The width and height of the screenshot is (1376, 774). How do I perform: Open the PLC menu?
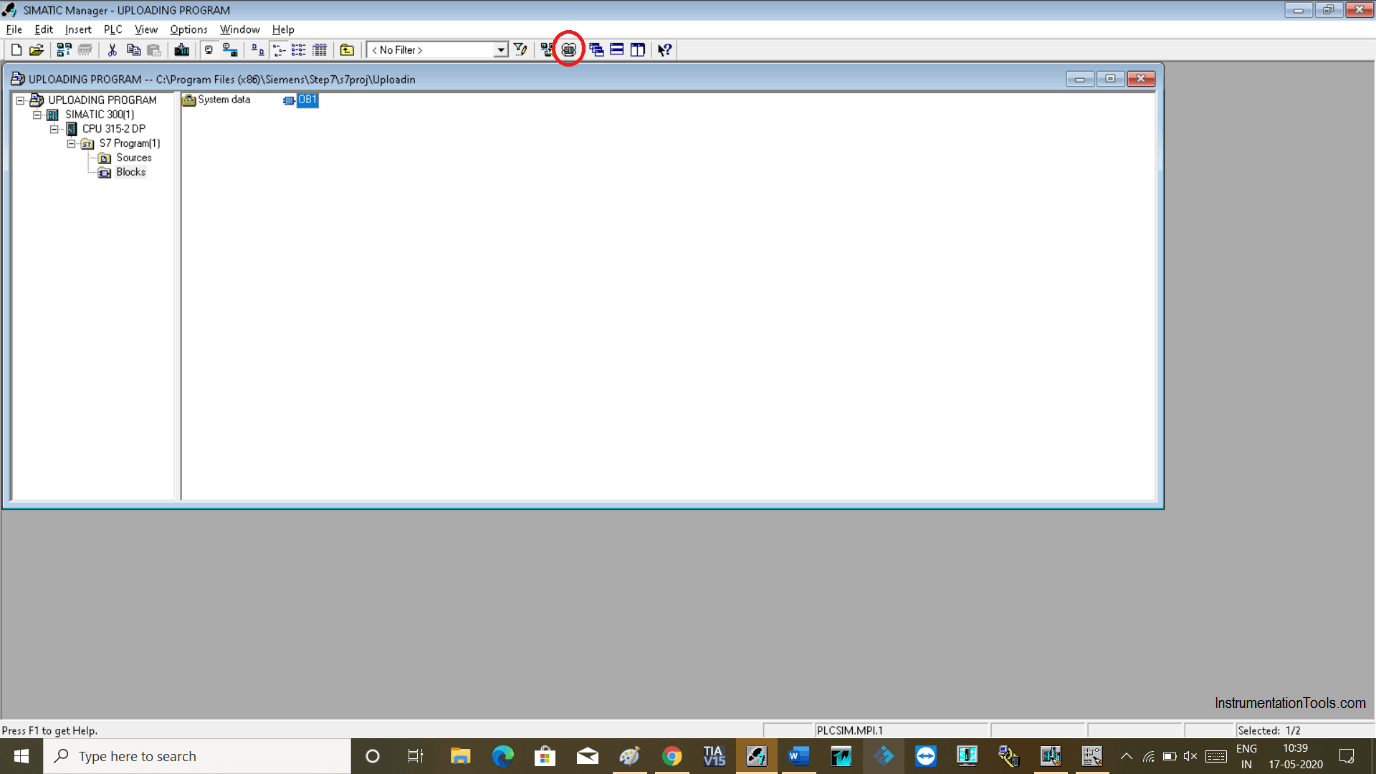tap(113, 29)
